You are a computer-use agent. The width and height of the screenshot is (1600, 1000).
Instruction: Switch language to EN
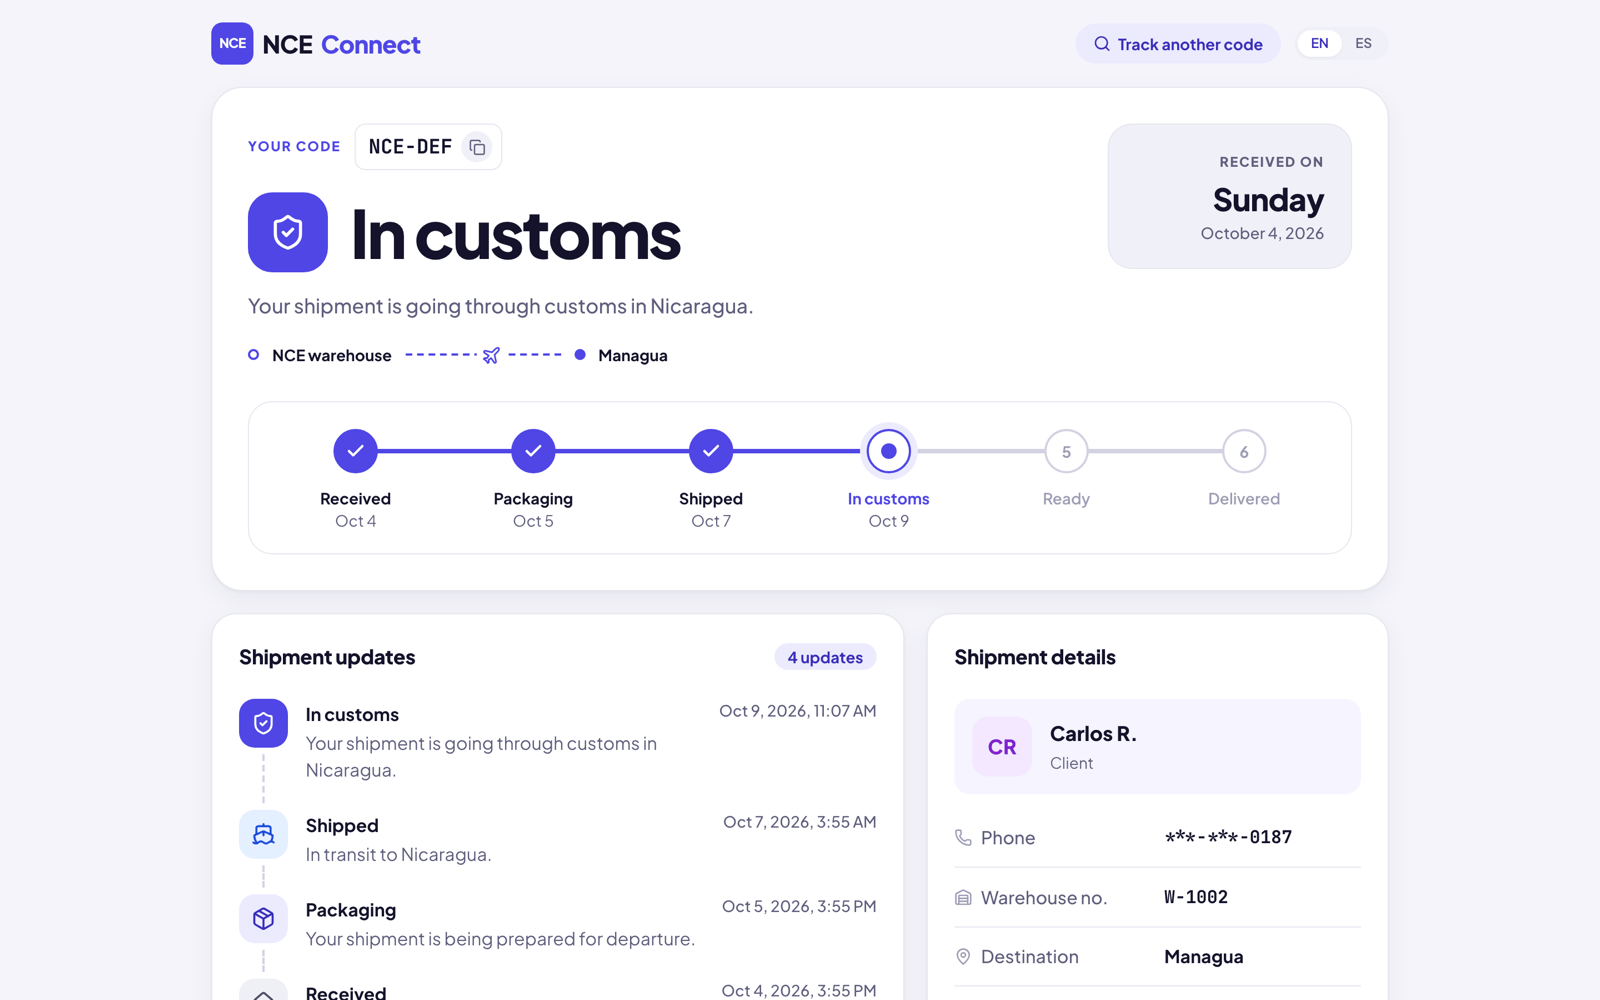coord(1320,43)
